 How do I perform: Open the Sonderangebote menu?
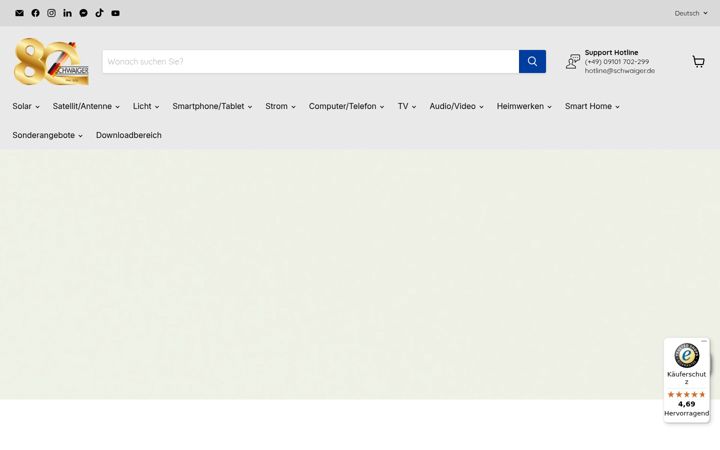pyautogui.click(x=48, y=135)
